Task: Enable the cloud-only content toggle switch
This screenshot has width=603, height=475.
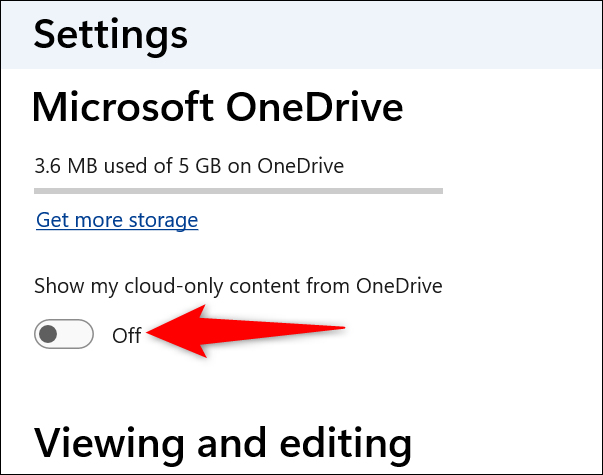Action: point(63,335)
